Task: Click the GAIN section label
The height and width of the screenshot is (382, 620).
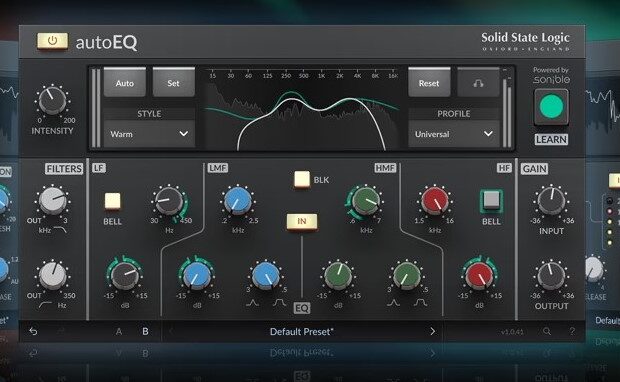Action: point(534,169)
